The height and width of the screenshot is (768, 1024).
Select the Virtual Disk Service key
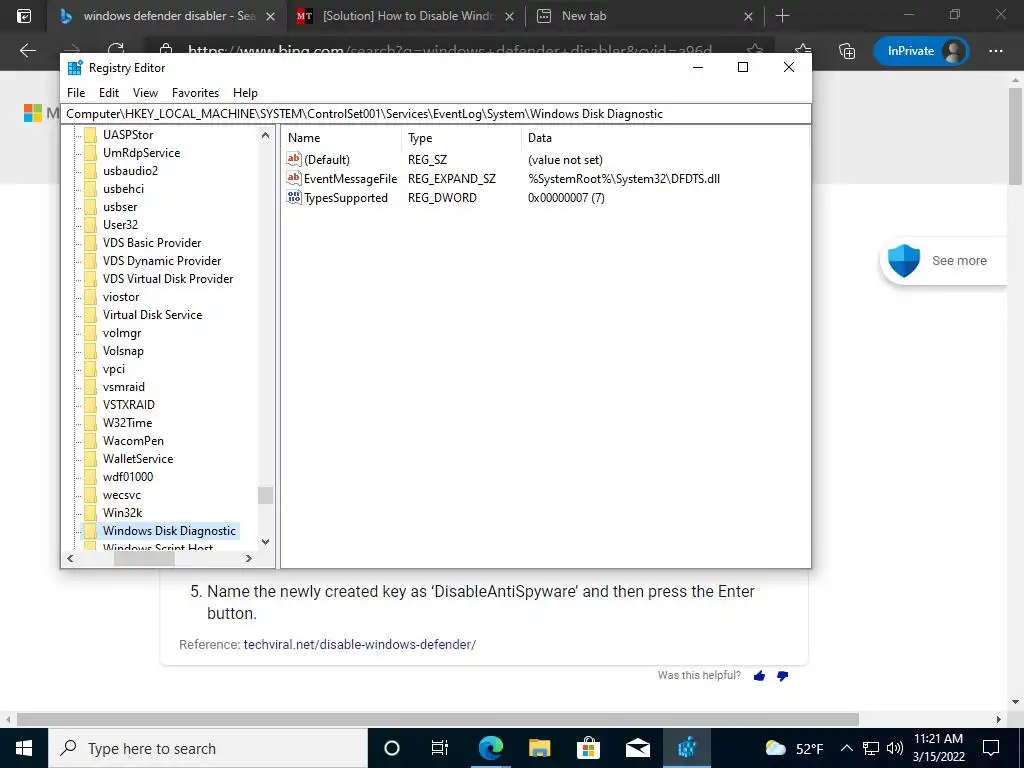point(152,315)
